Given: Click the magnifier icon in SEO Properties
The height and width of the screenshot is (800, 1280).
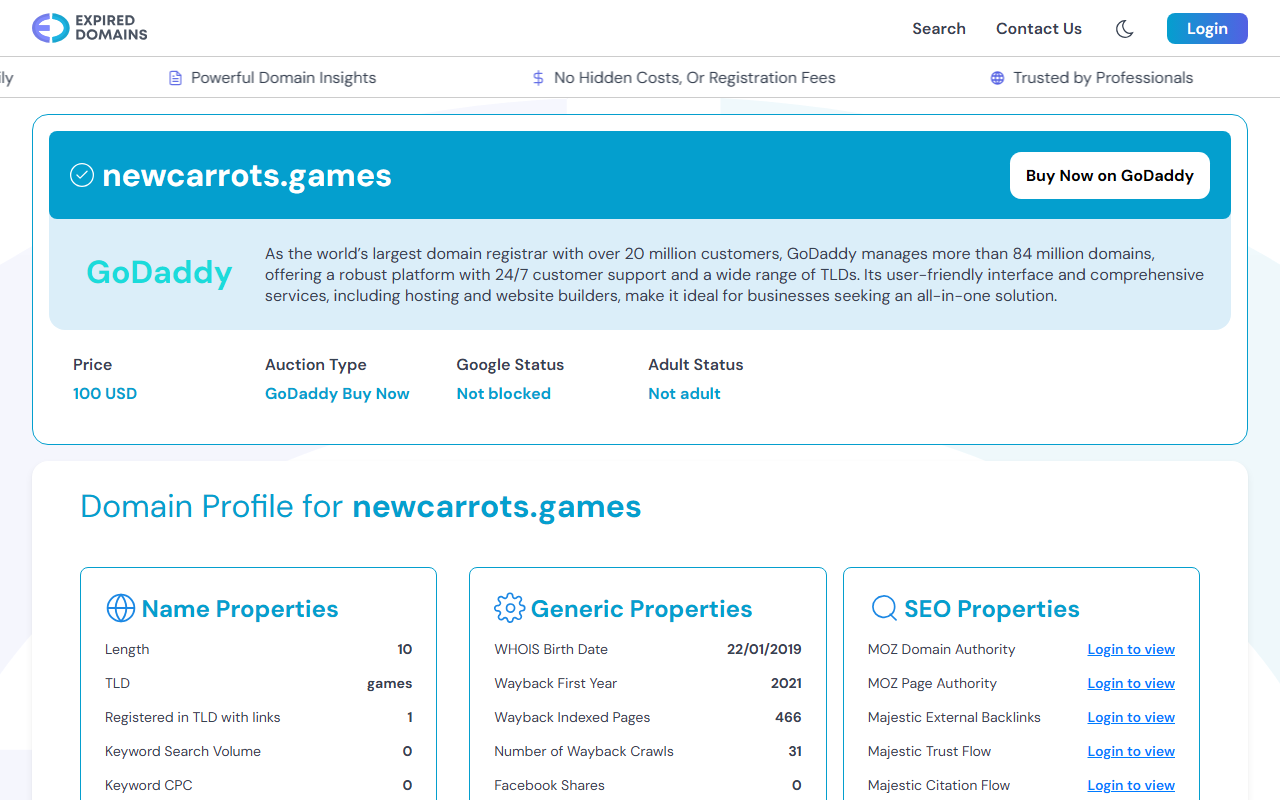Looking at the screenshot, I should point(884,608).
